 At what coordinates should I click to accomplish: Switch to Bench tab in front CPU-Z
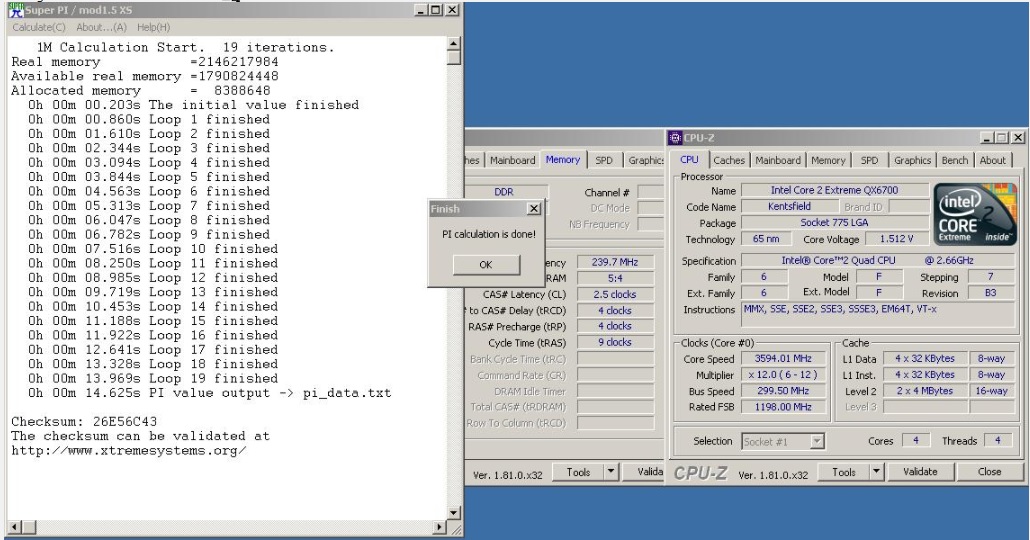(954, 160)
